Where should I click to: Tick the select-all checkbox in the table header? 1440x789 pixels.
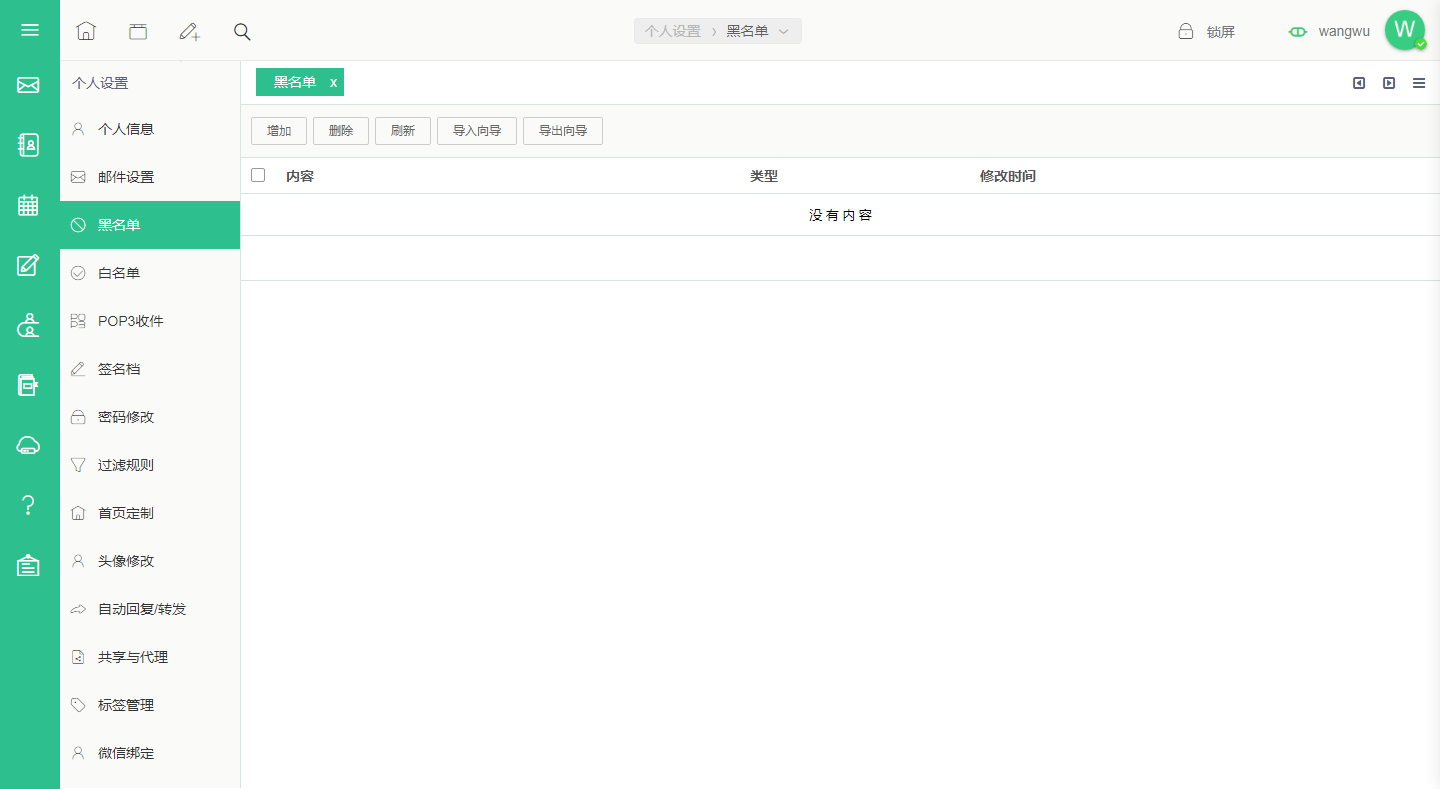[x=258, y=175]
